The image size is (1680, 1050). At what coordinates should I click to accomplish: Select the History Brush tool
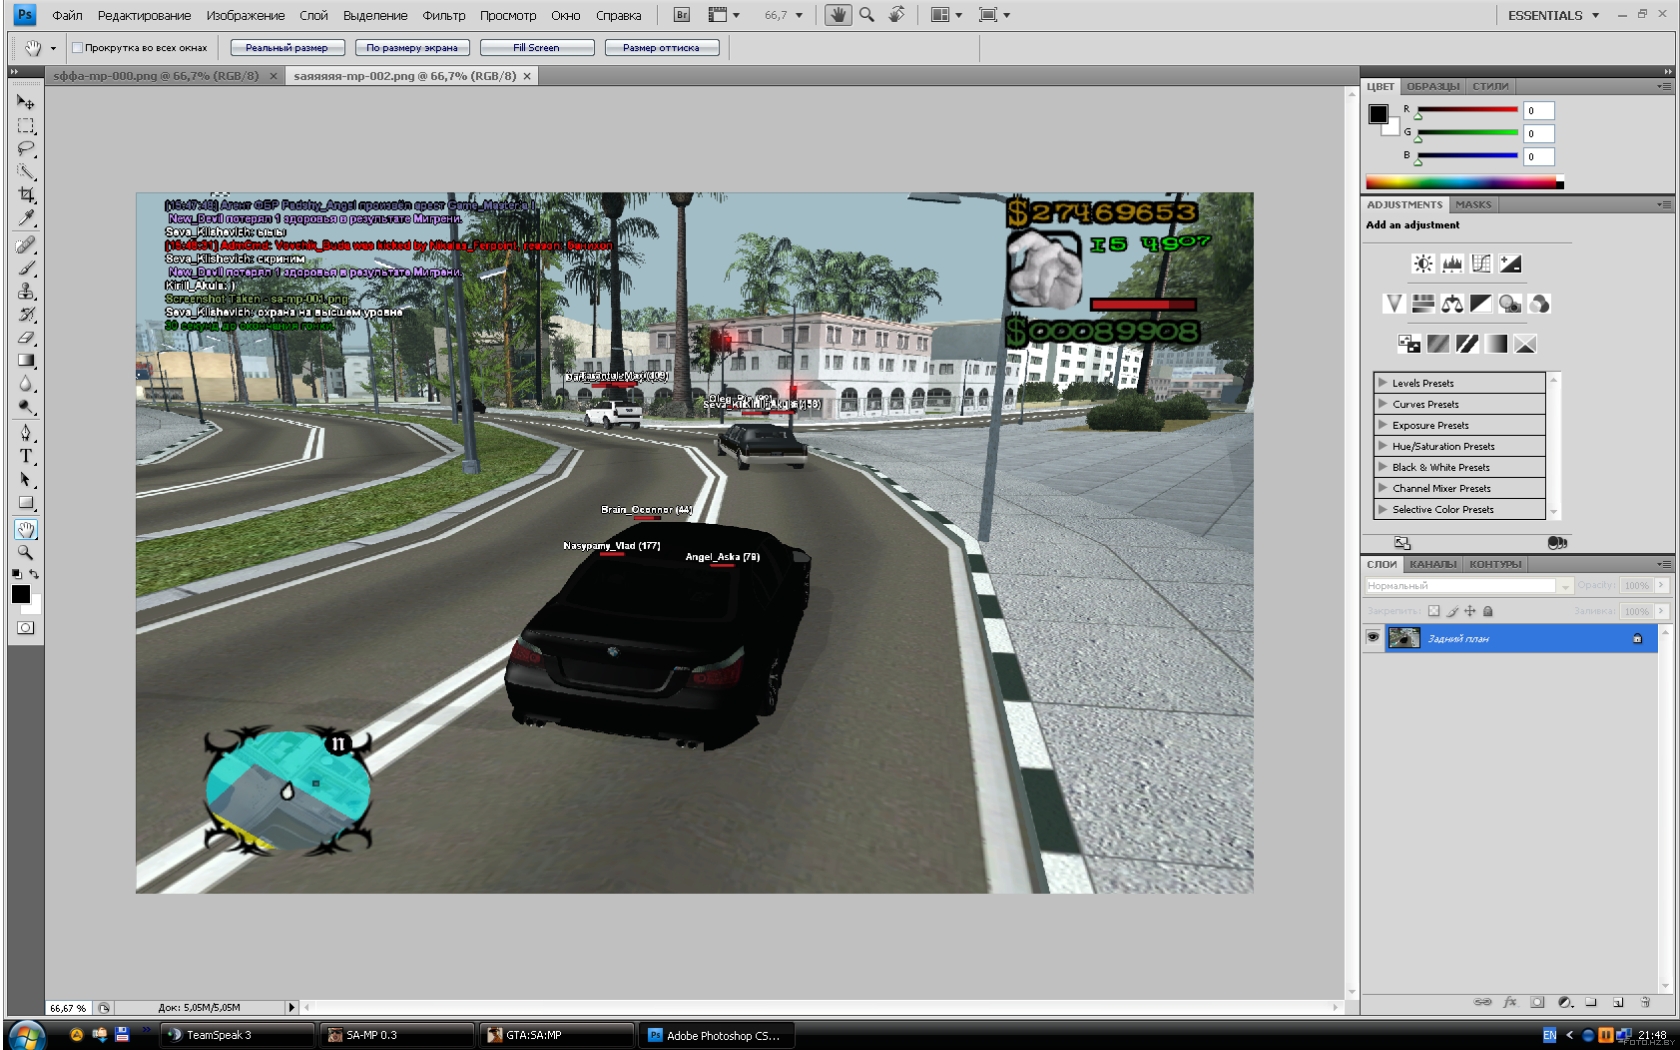pyautogui.click(x=25, y=314)
